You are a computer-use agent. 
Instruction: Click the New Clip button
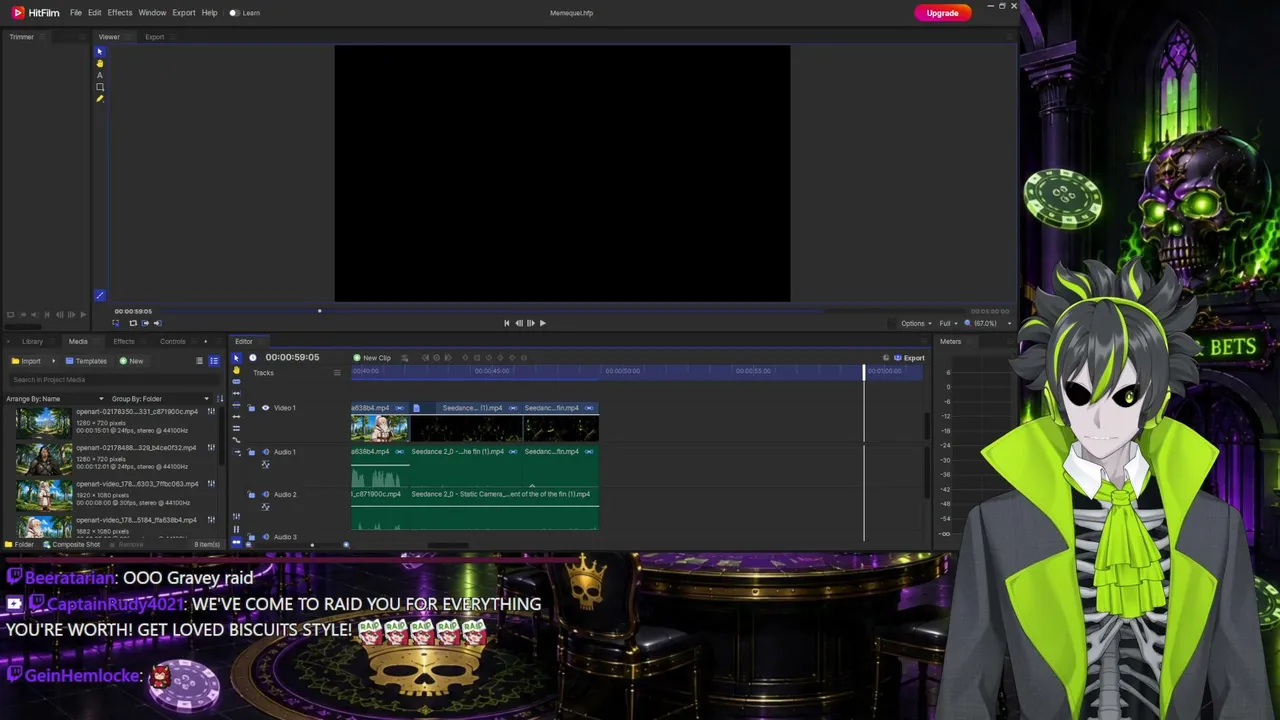(x=372, y=358)
